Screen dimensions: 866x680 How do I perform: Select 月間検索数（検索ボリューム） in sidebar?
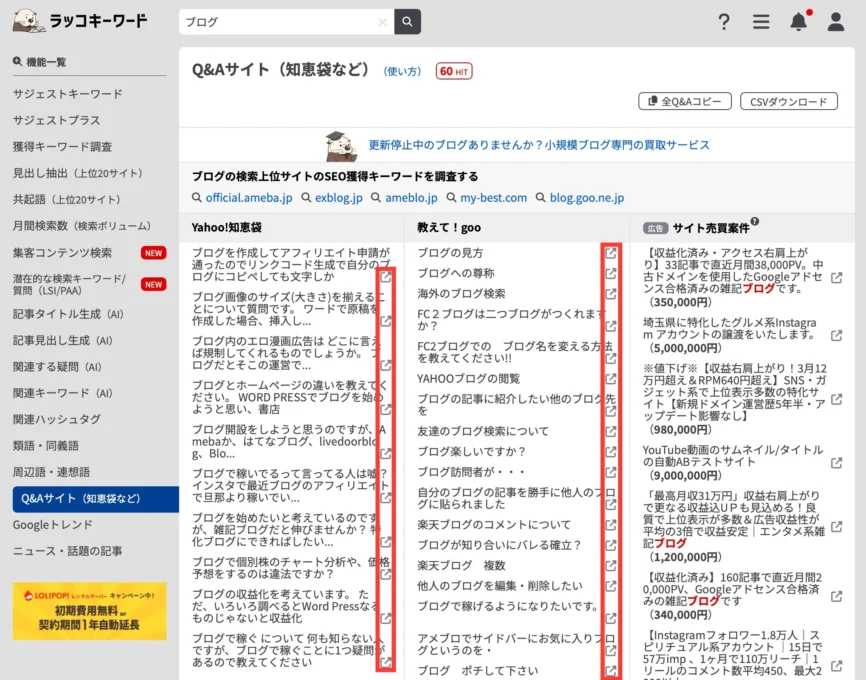click(x=82, y=226)
